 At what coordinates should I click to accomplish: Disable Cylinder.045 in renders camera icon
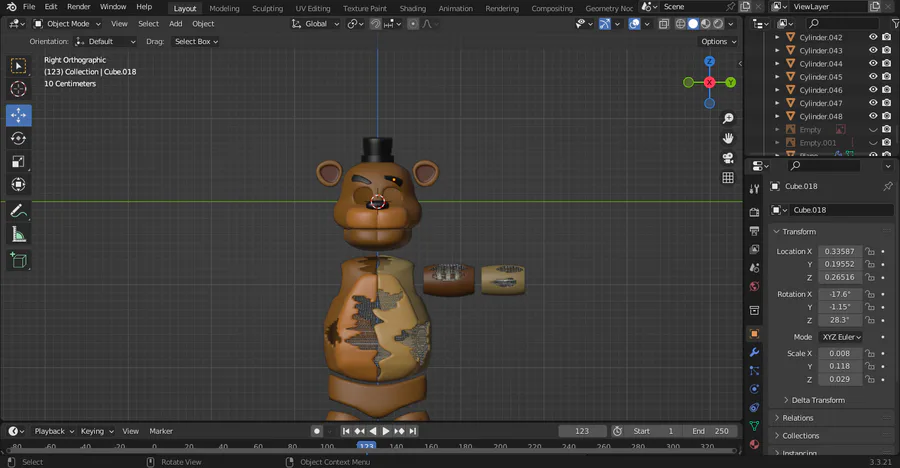[886, 77]
